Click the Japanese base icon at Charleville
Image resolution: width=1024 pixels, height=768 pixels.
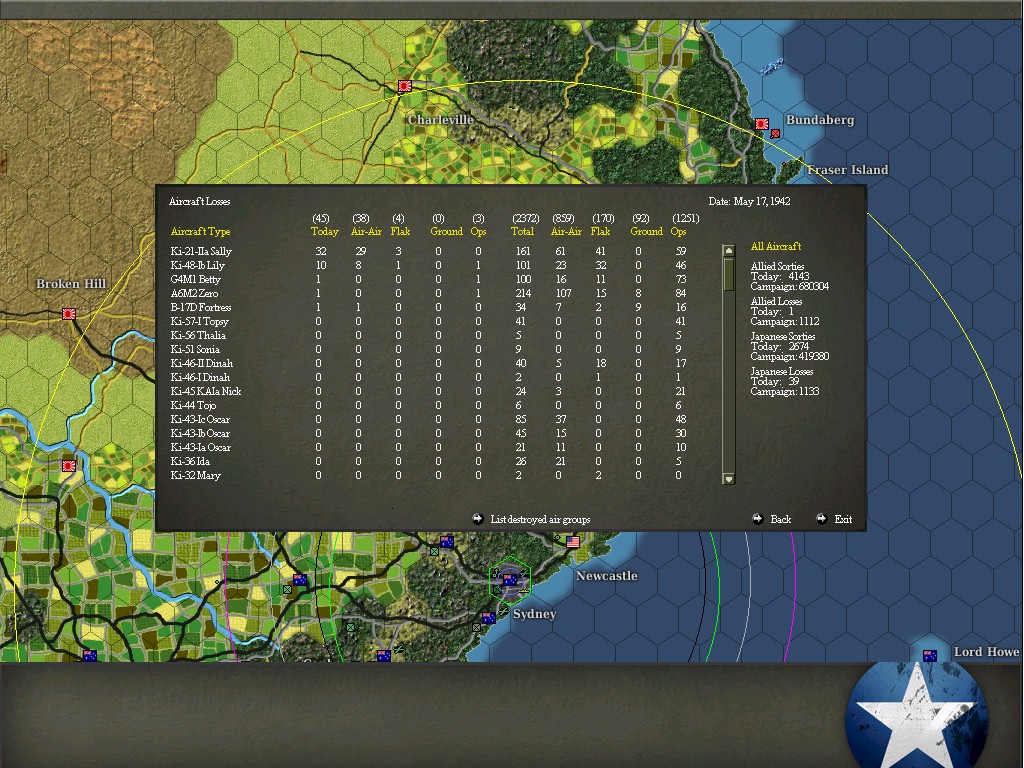tap(405, 86)
